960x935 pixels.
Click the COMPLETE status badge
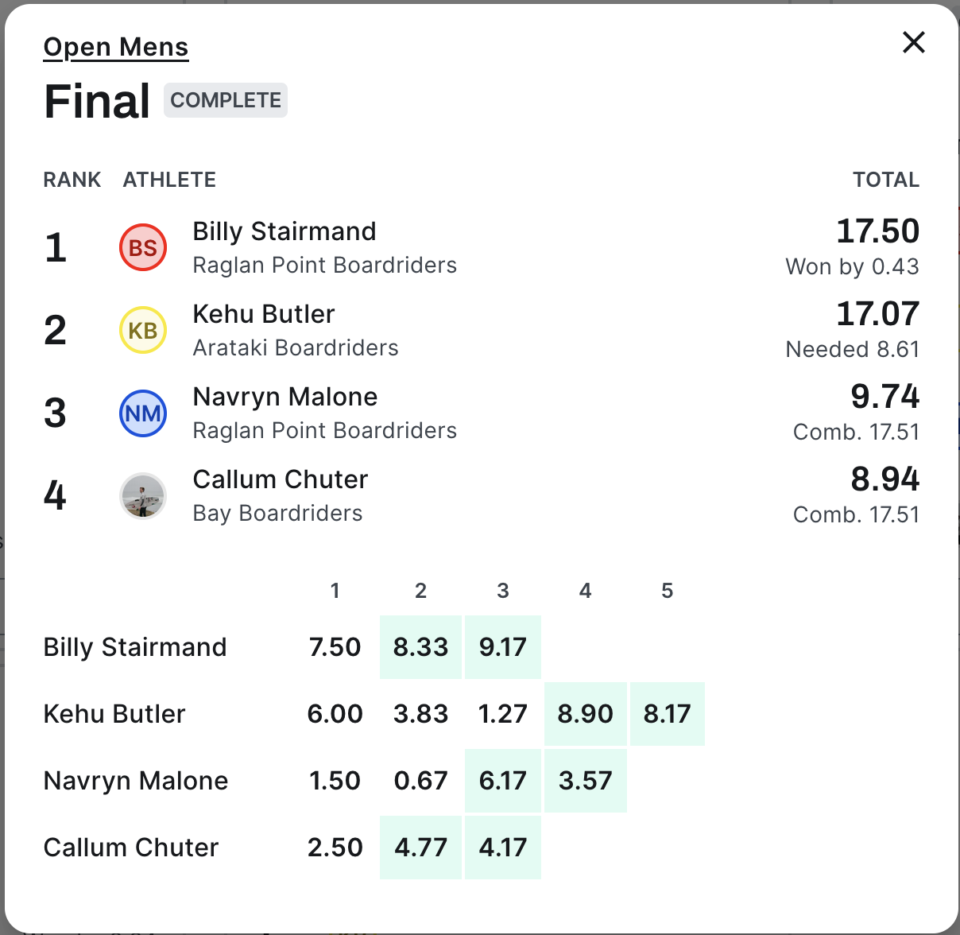(226, 101)
